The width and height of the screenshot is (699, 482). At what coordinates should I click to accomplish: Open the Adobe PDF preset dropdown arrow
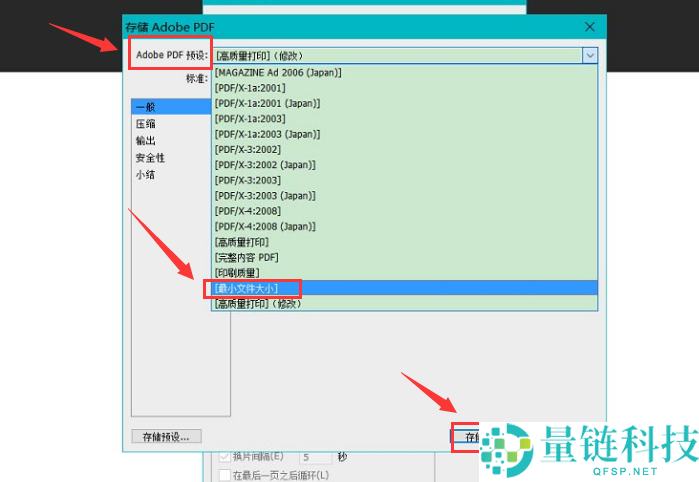pyautogui.click(x=590, y=56)
